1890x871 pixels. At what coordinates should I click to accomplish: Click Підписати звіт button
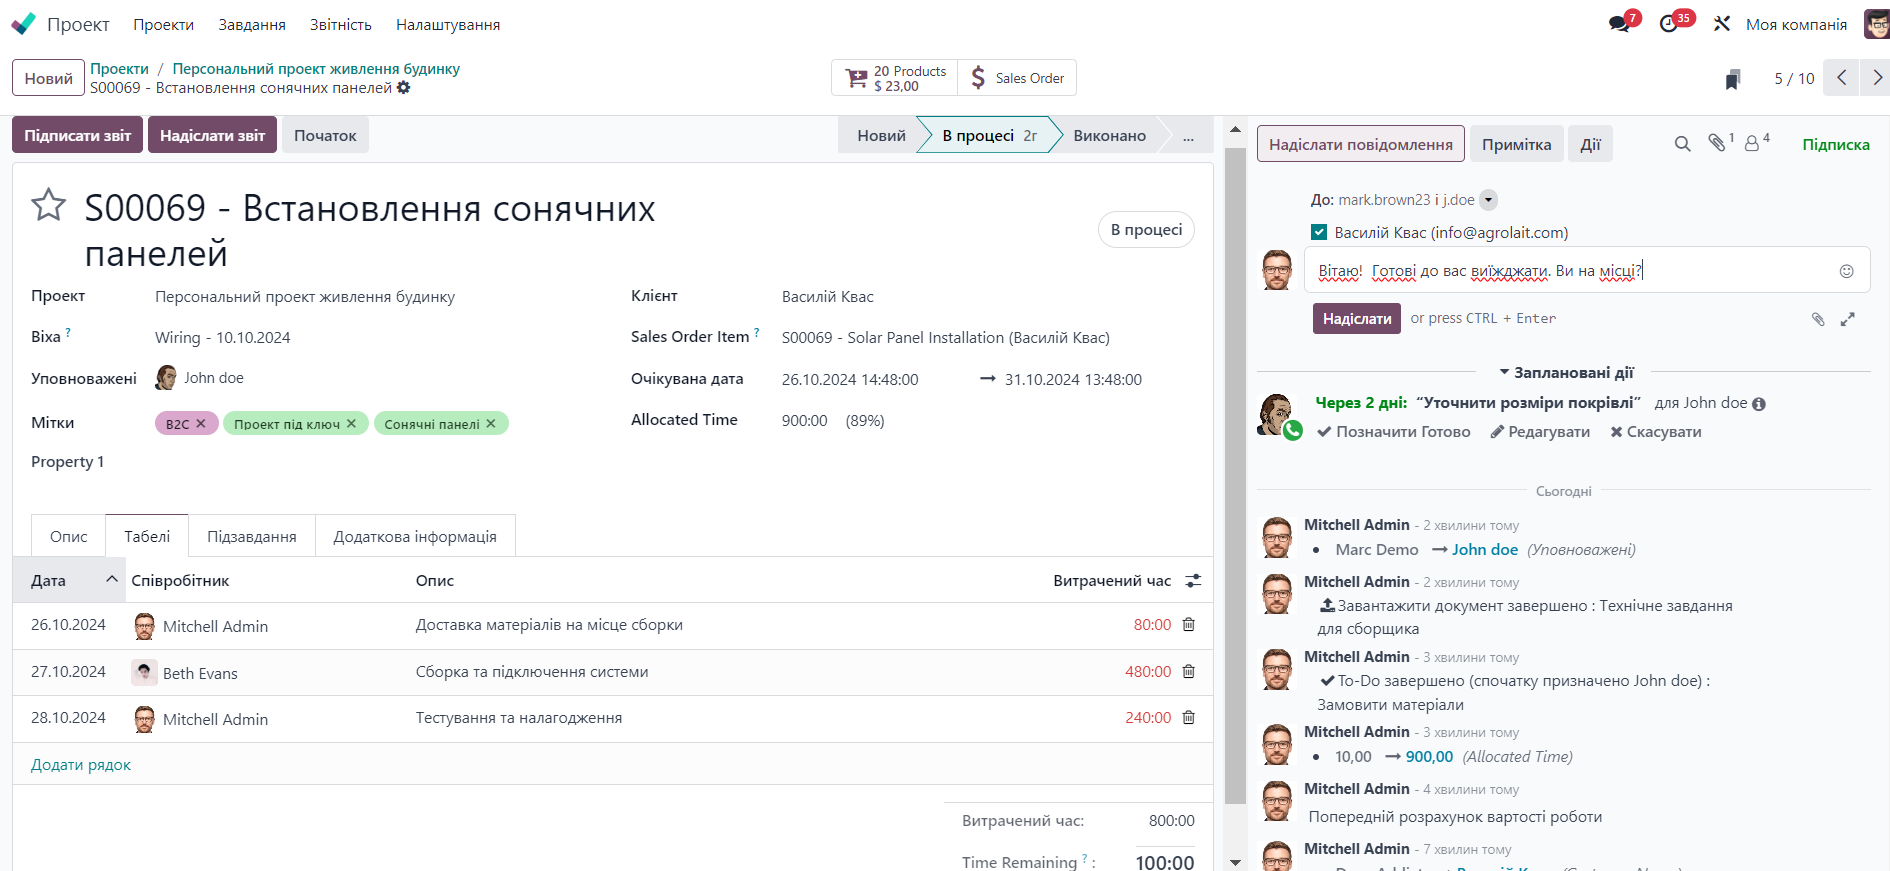pyautogui.click(x=78, y=135)
